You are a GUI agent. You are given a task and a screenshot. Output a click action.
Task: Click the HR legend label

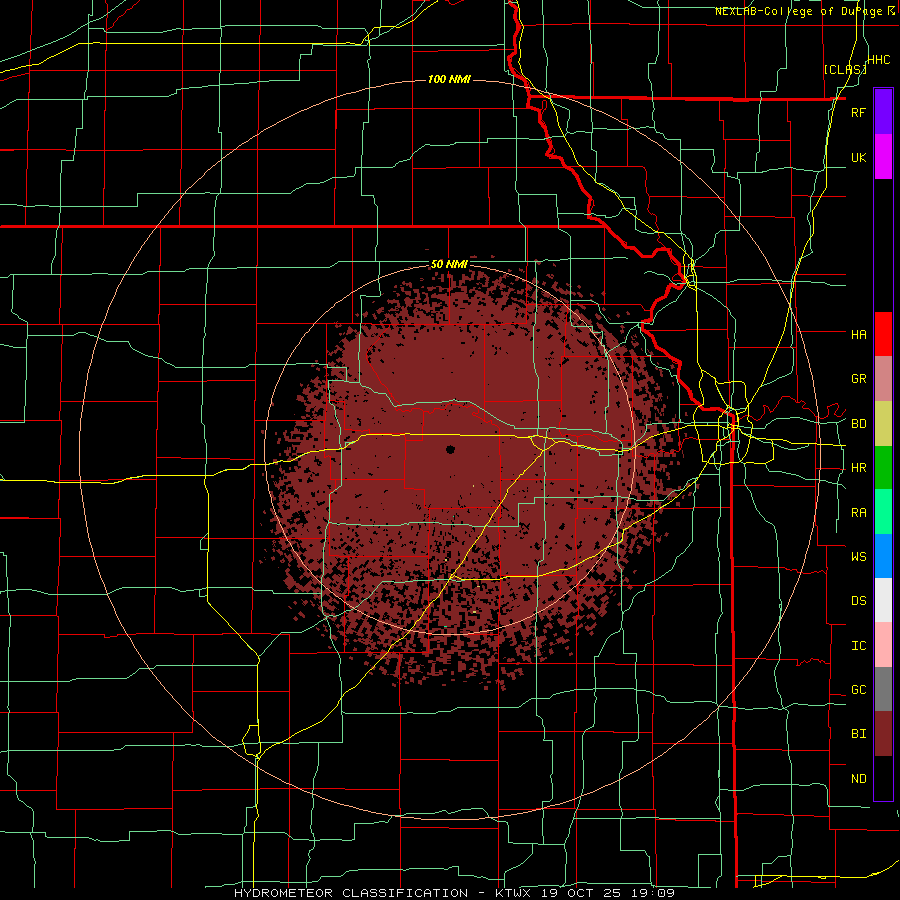(x=858, y=468)
